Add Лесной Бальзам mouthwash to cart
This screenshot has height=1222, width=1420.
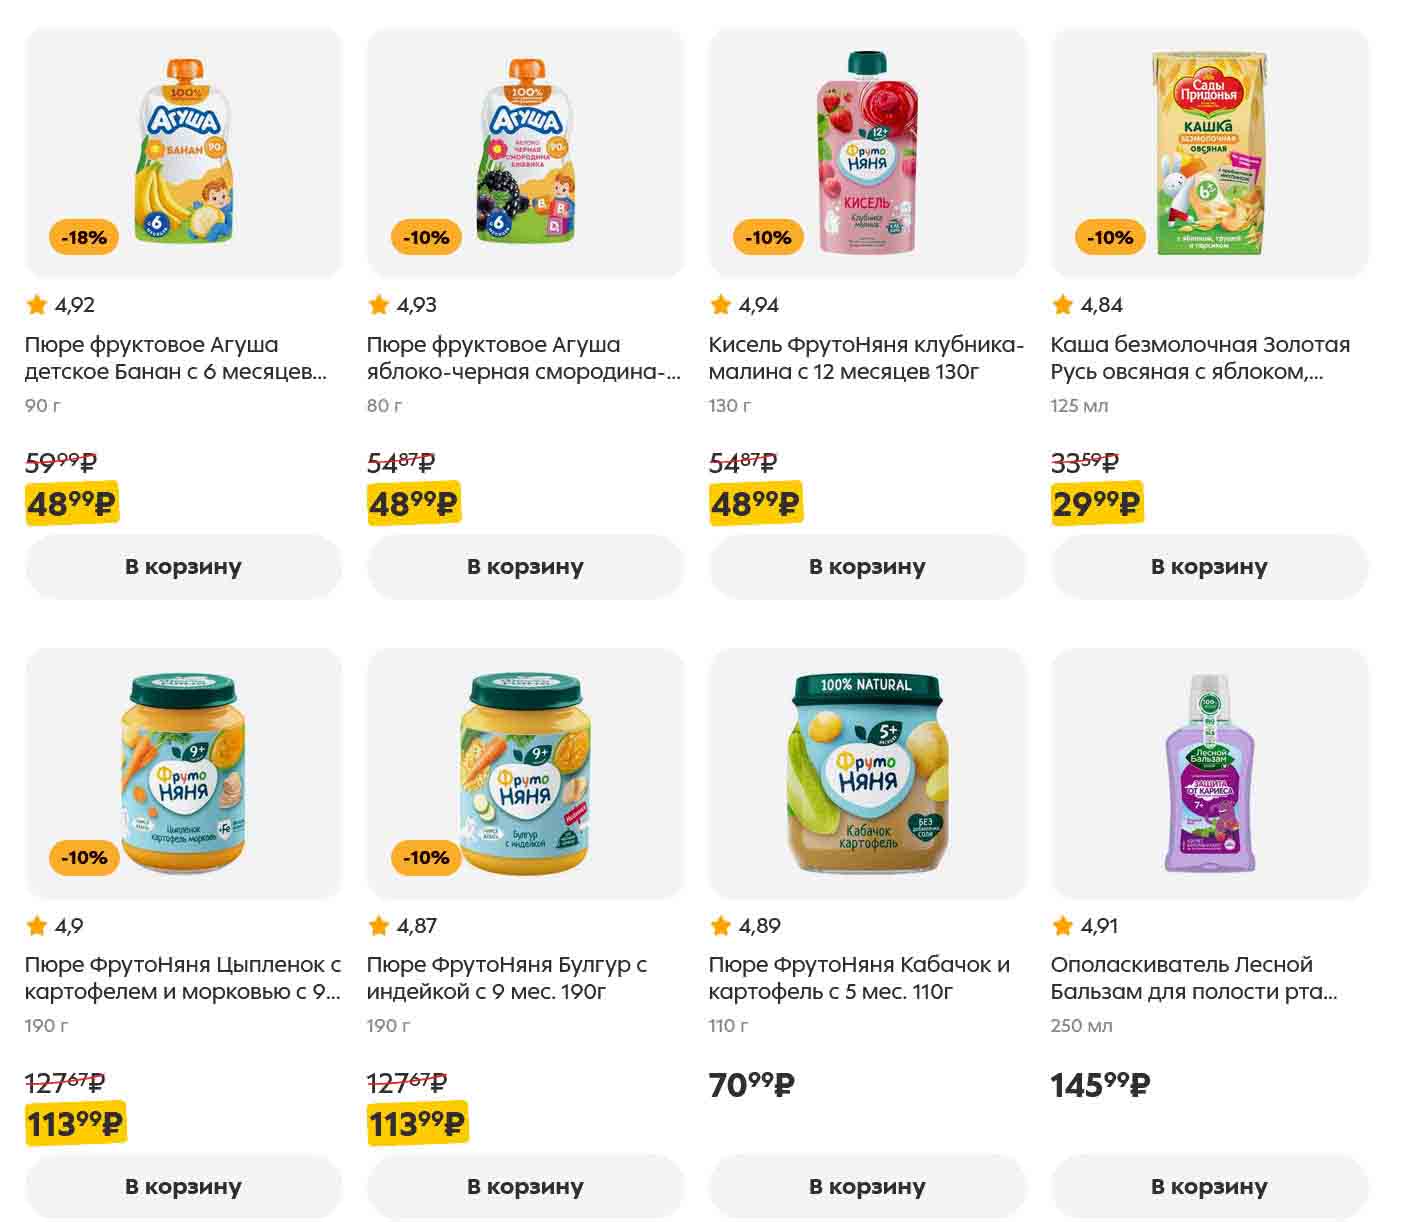1209,1187
